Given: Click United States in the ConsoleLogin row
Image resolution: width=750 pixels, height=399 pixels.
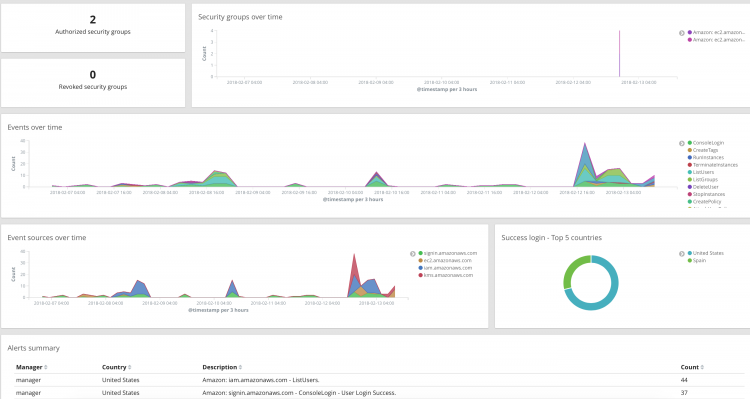Looking at the screenshot, I should (x=121, y=393).
